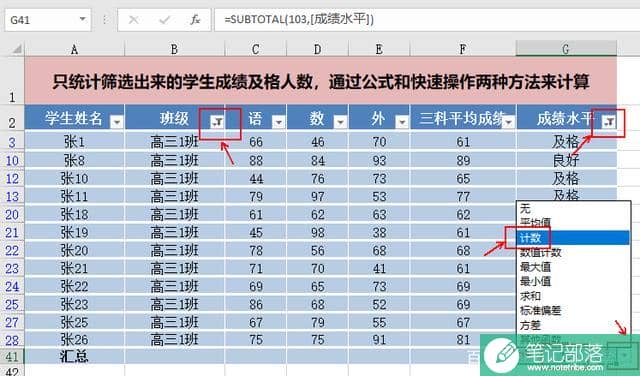This screenshot has width=640, height=376.
Task: Expand the Name Box dropdown arrow
Action: tap(82, 19)
